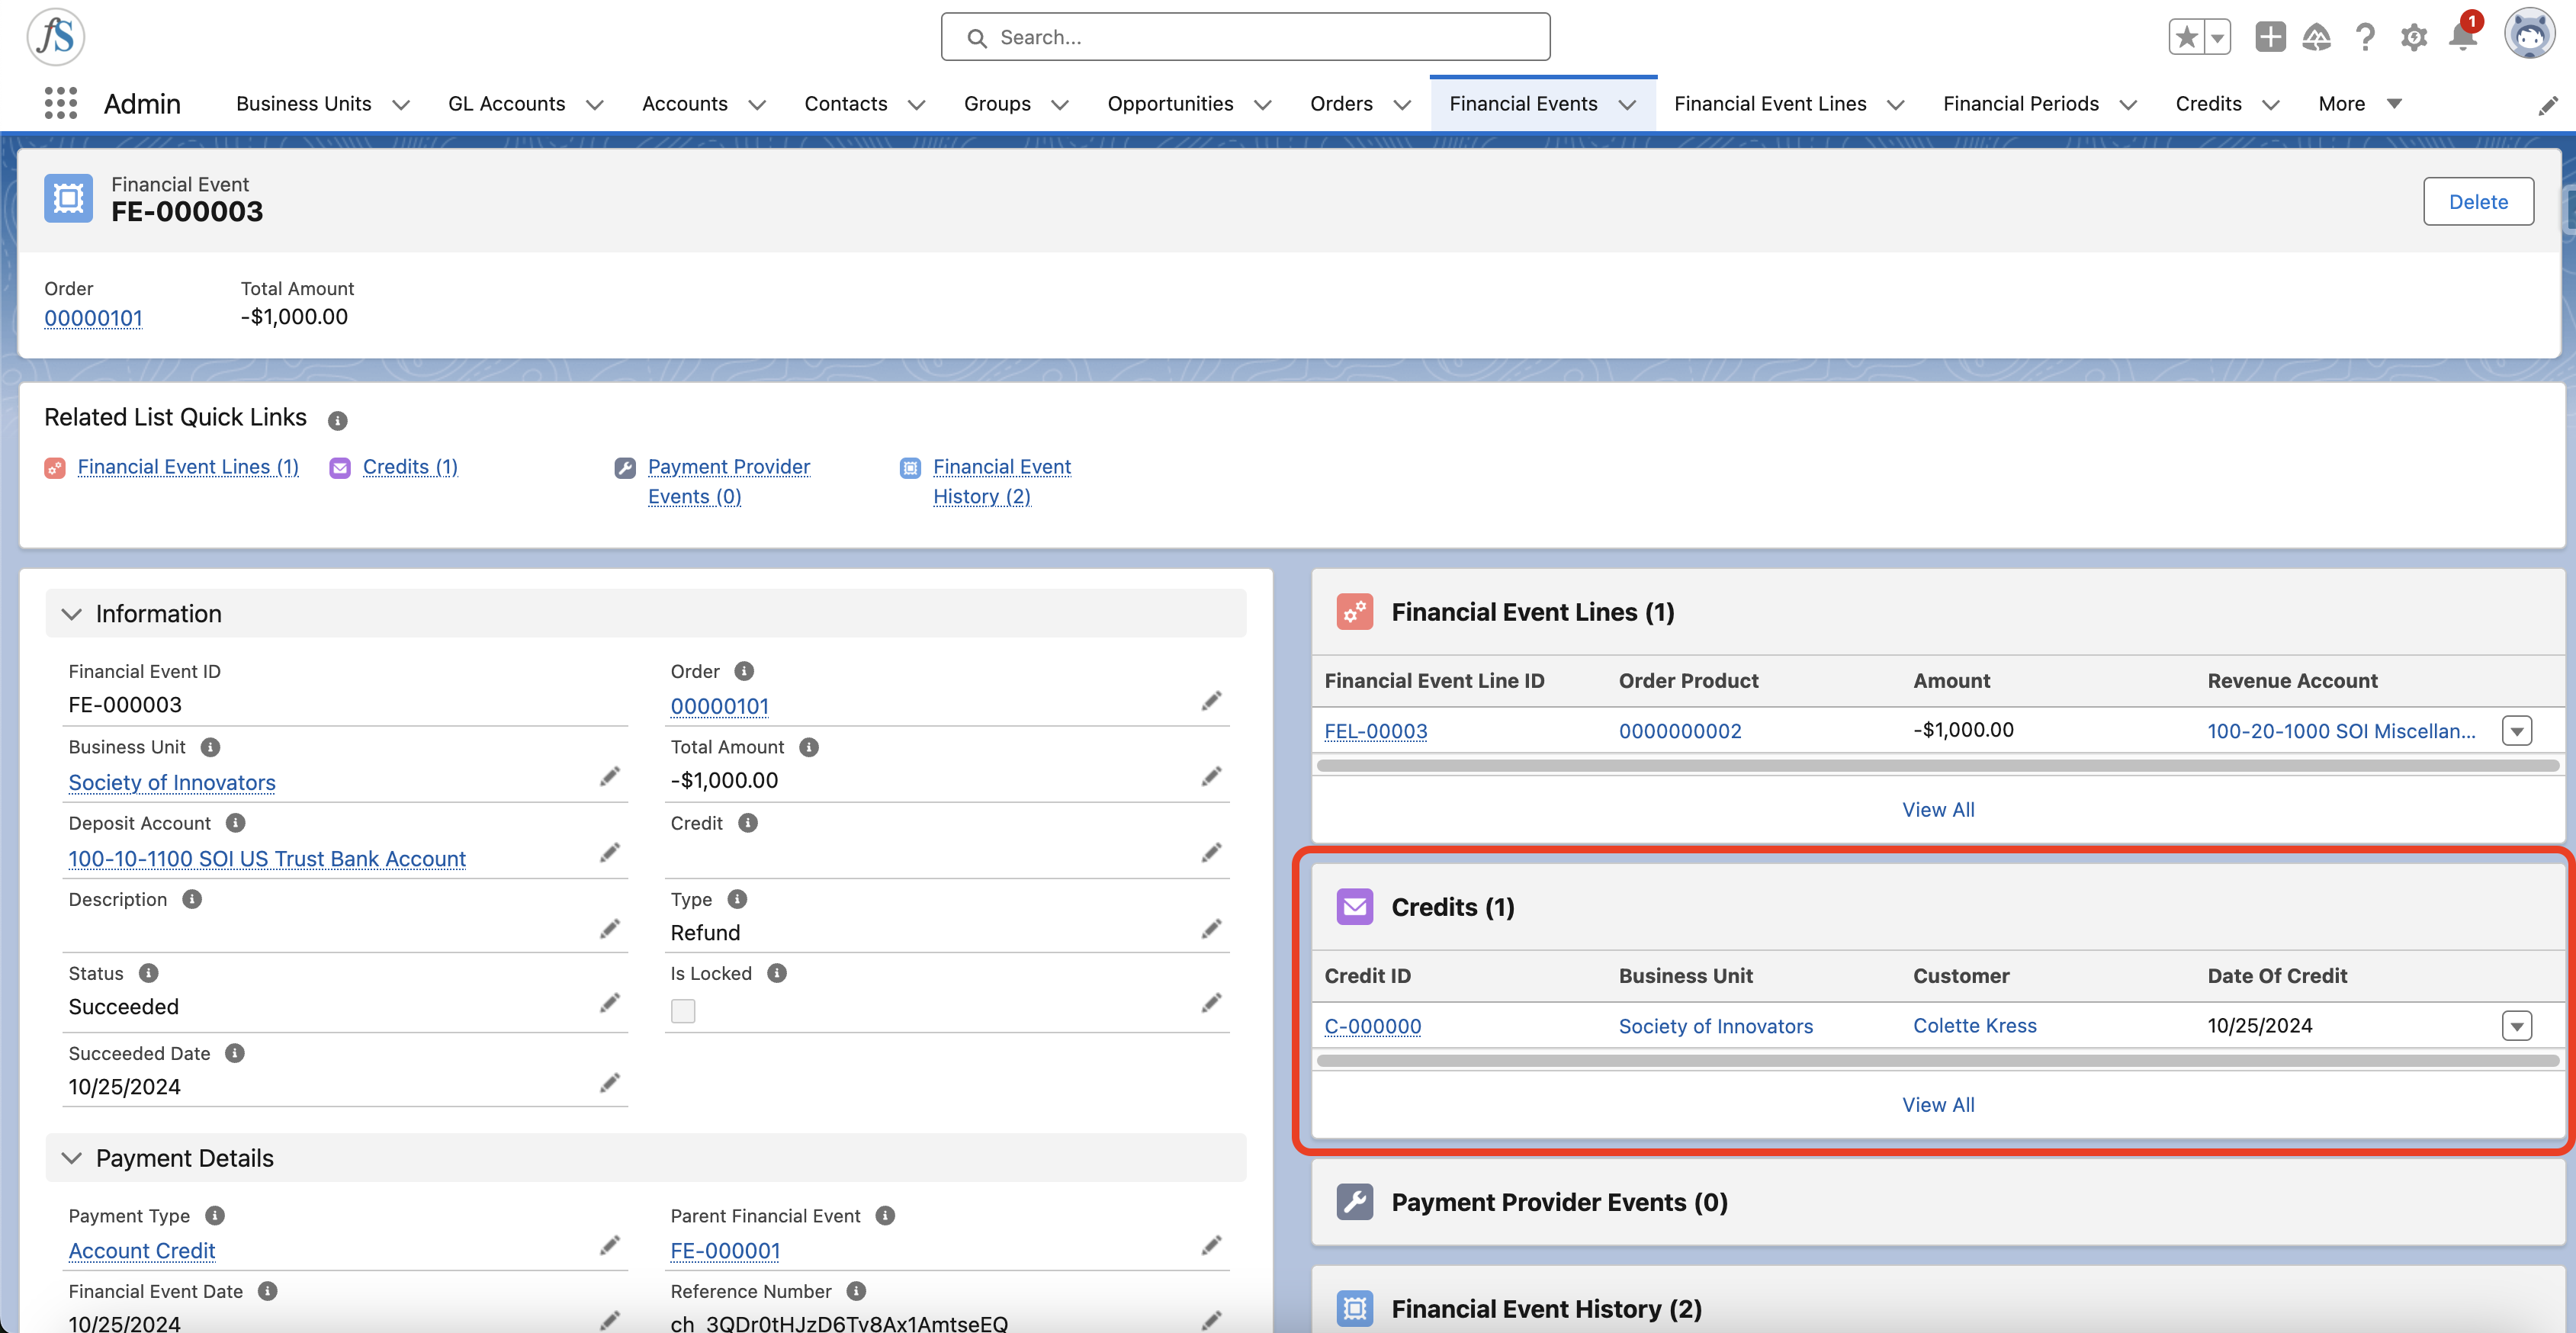Screen dimensions: 2576x1333
Task: Open customer Colette Kress link
Action: [1975, 1026]
